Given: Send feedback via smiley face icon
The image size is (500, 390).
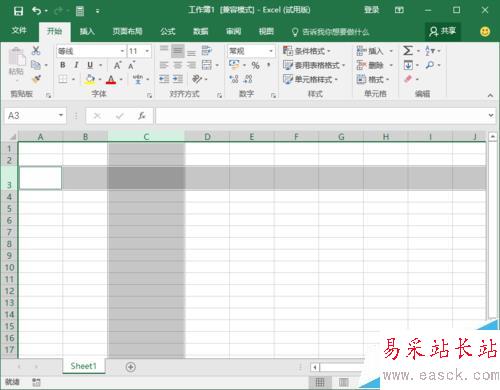Looking at the screenshot, I should [x=485, y=31].
